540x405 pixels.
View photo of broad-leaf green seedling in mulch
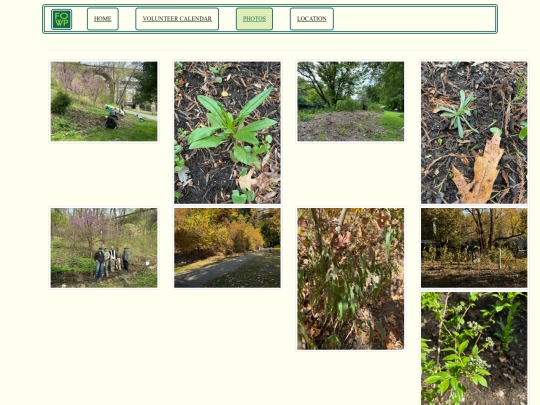(x=227, y=133)
